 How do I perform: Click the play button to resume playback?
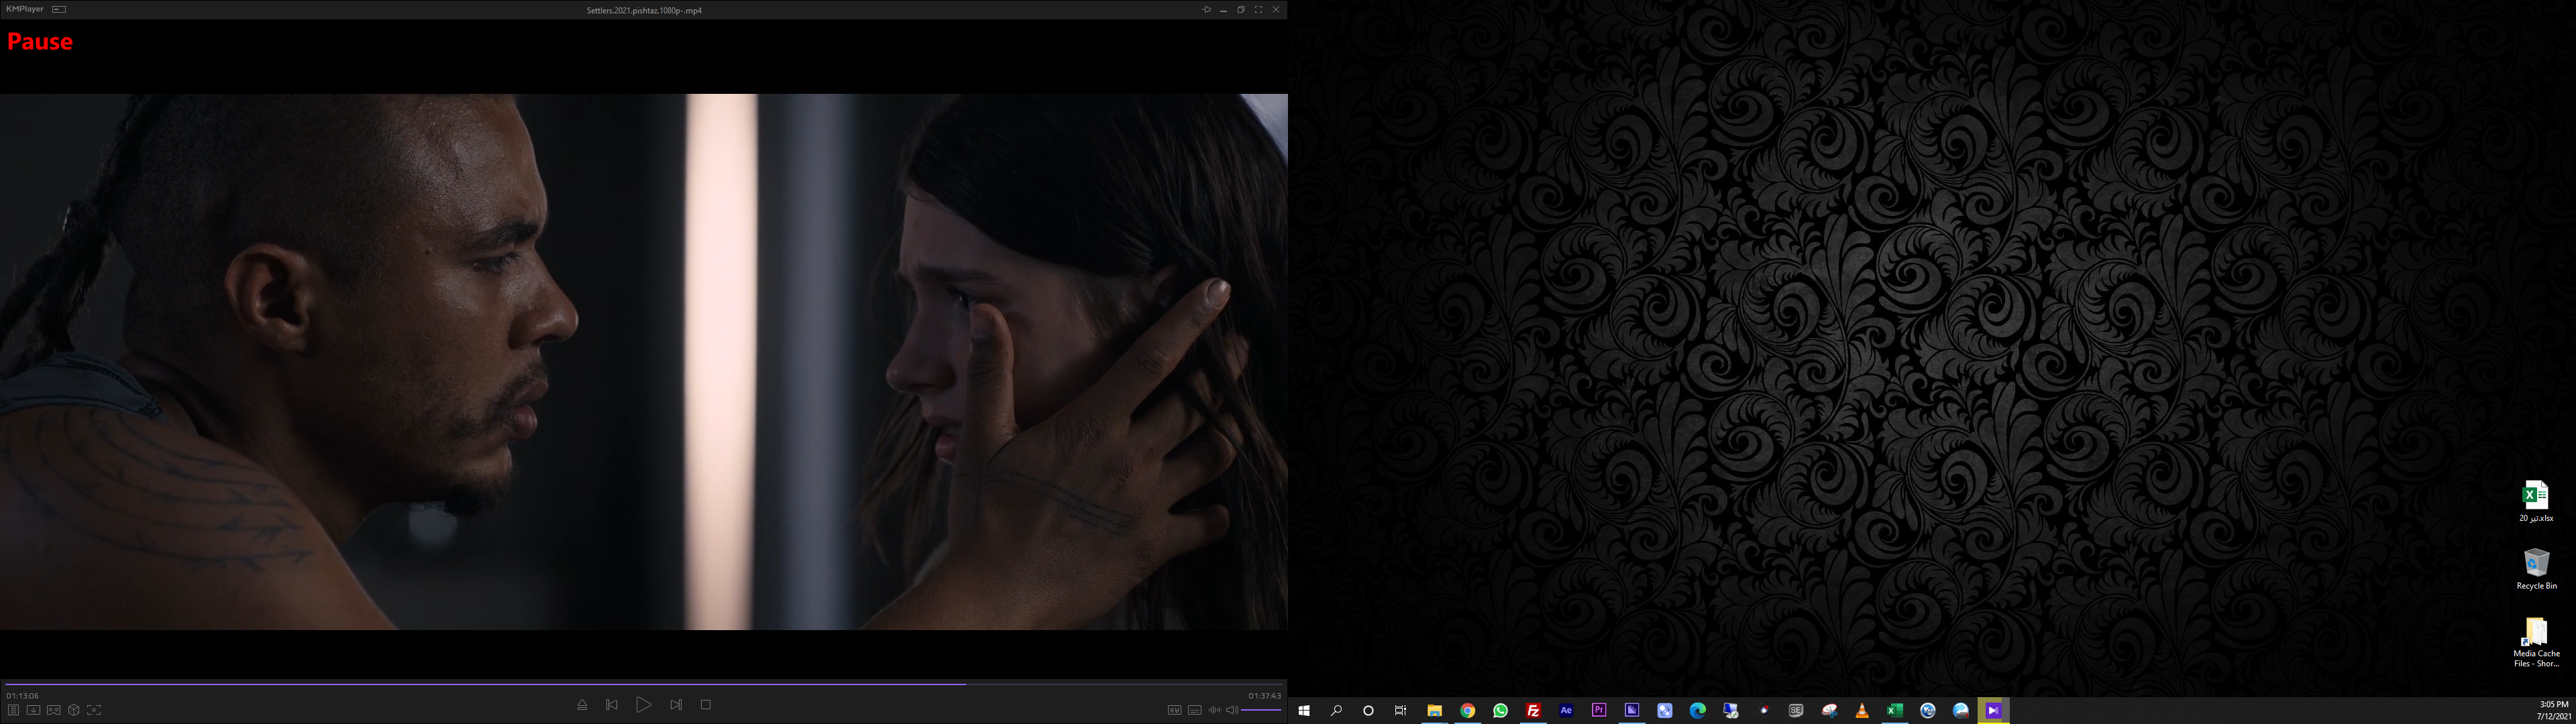click(x=643, y=705)
